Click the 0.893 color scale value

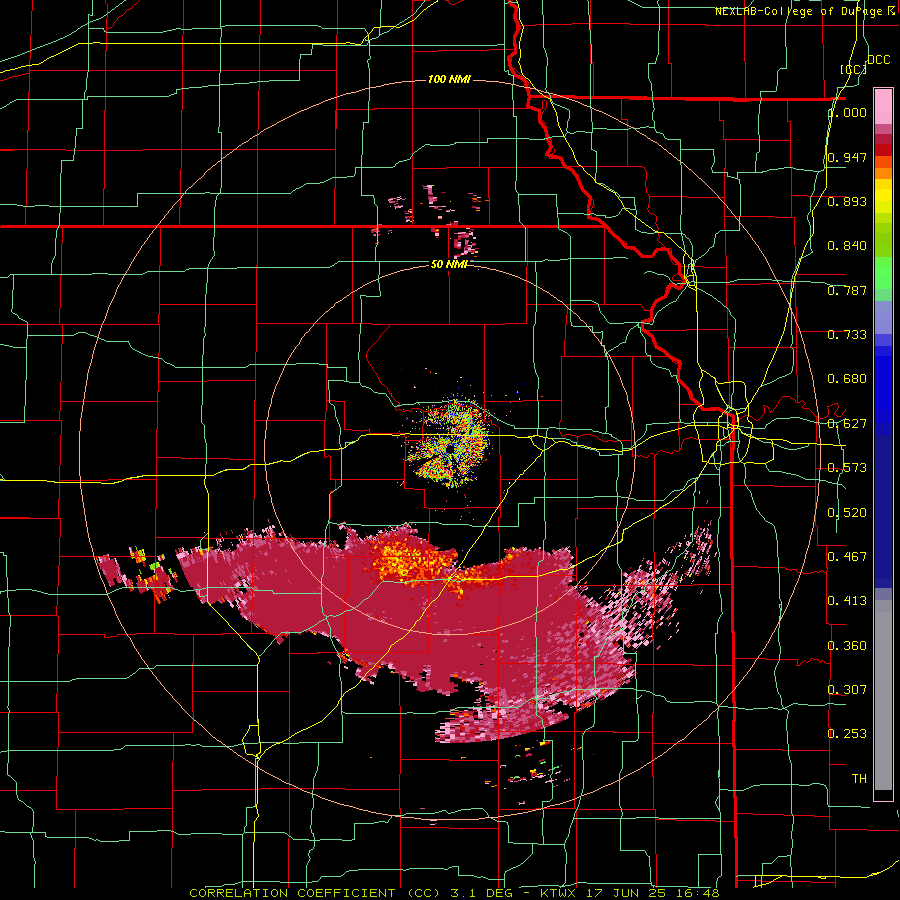(847, 201)
